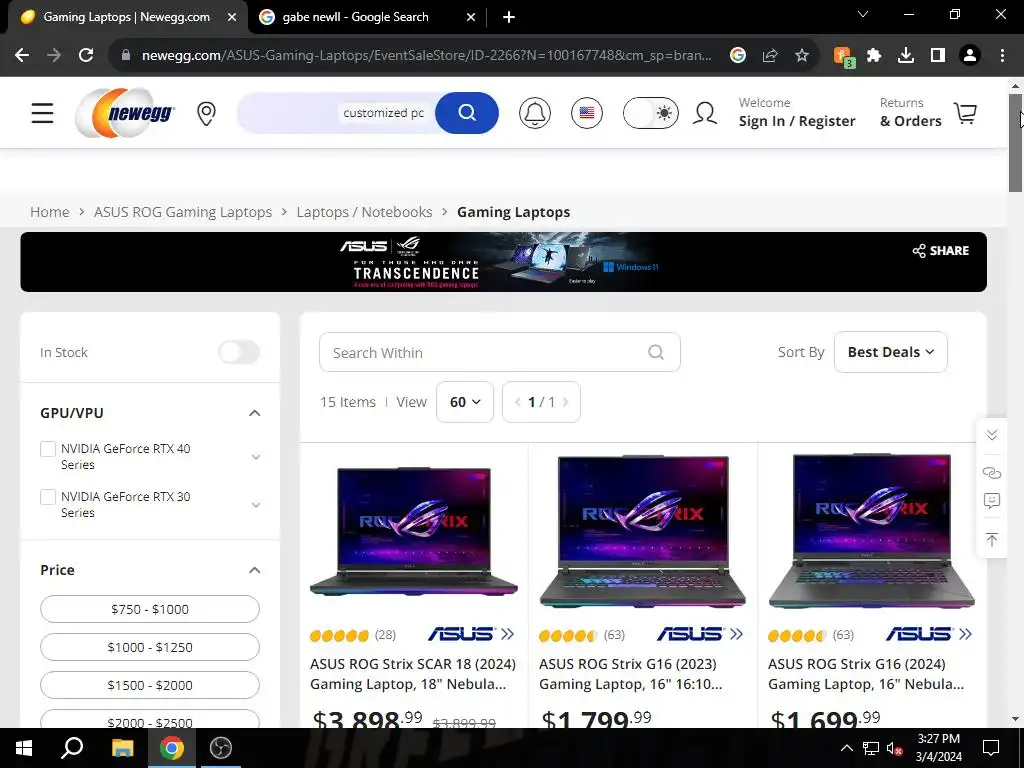
Task: Go to the Newegg logo home page
Action: pyautogui.click(x=125, y=113)
